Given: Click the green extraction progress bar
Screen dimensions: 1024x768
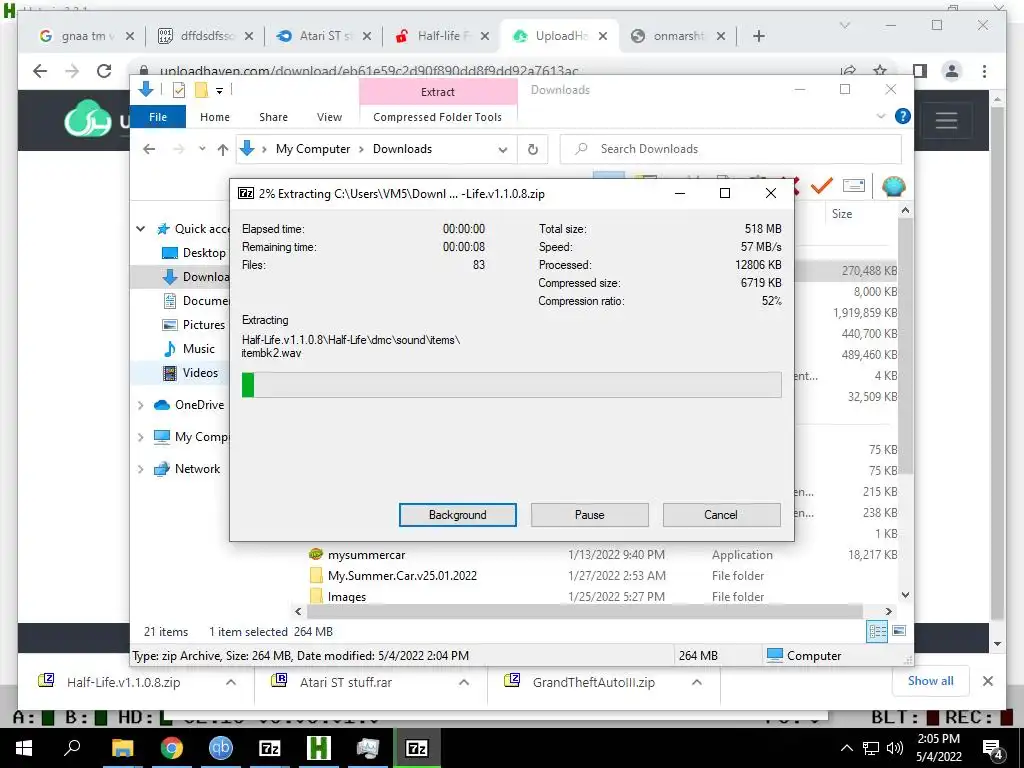Looking at the screenshot, I should 511,385.
